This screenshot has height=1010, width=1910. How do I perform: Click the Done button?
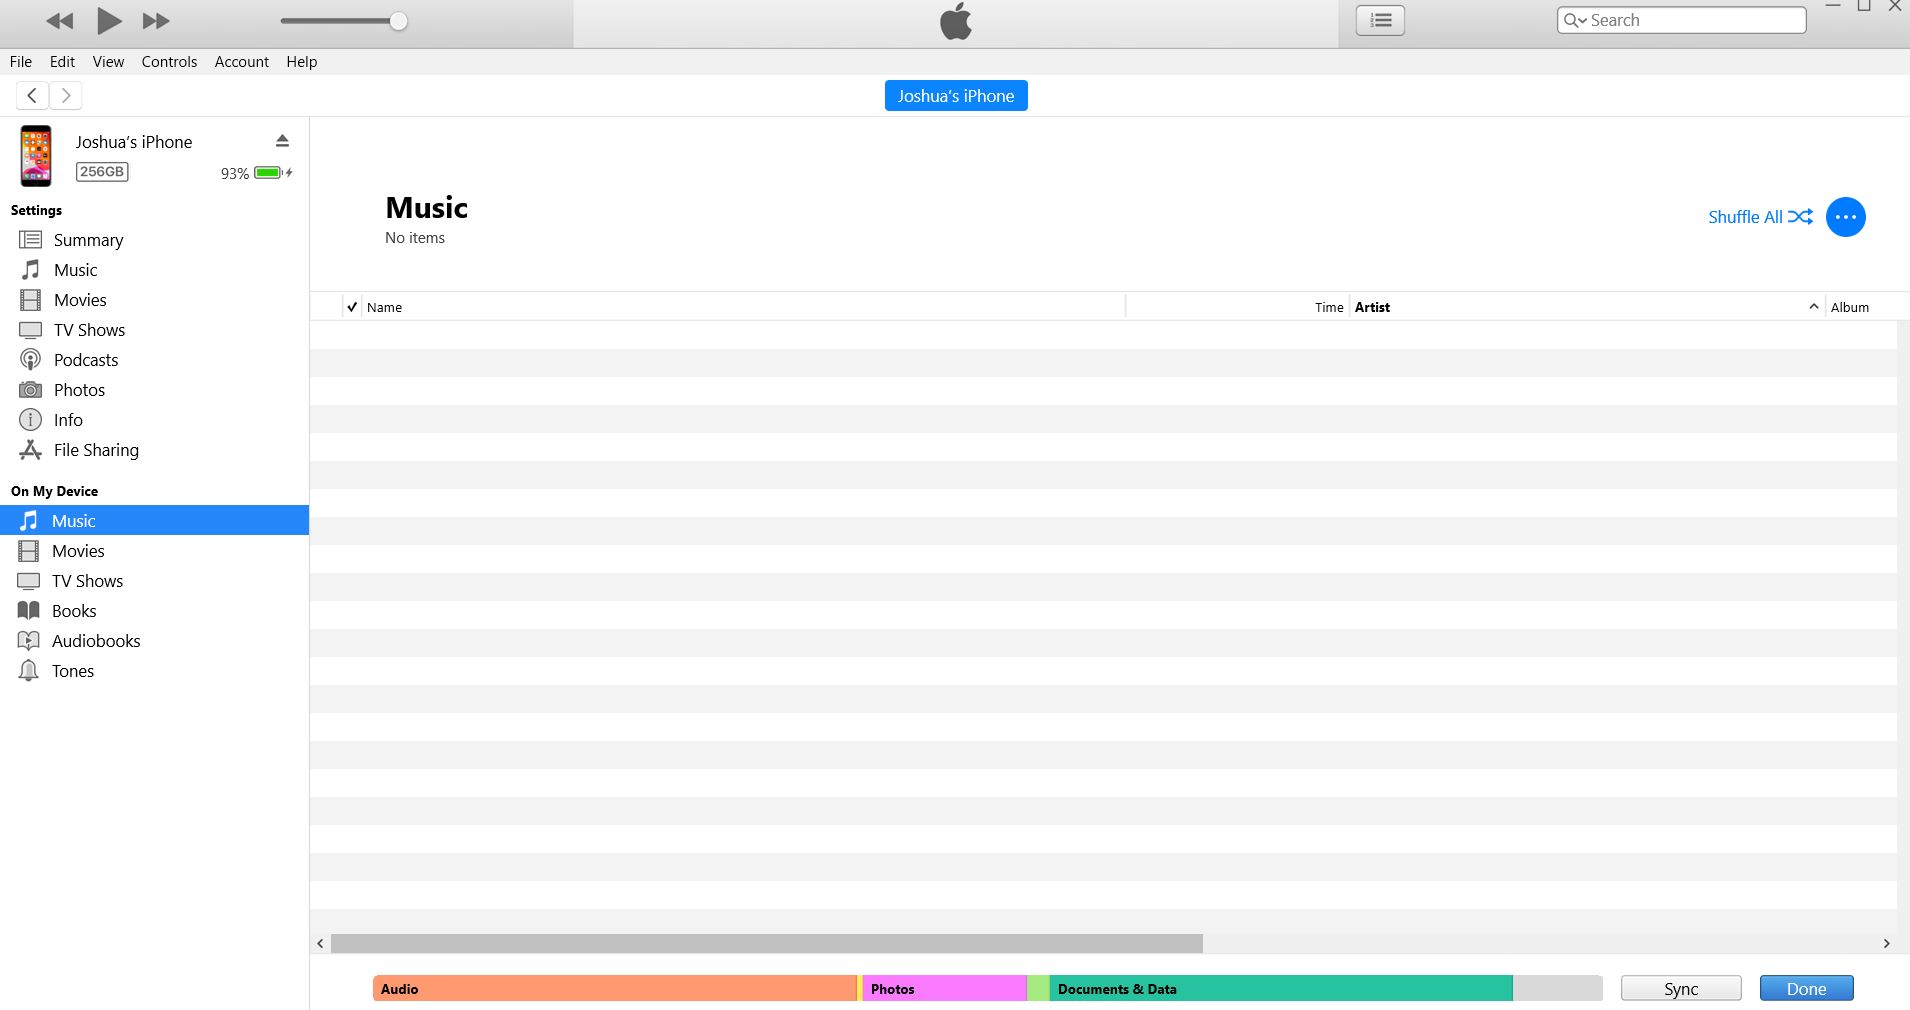1806,988
